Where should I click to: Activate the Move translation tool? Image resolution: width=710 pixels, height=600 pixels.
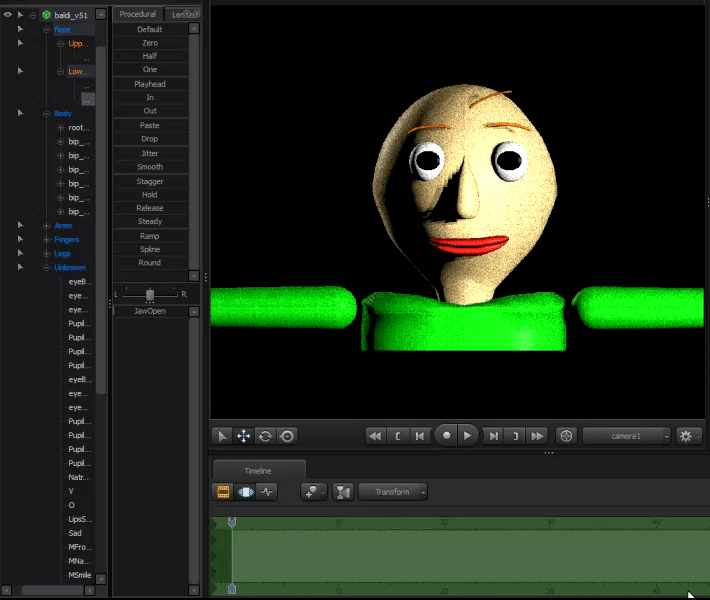(244, 436)
